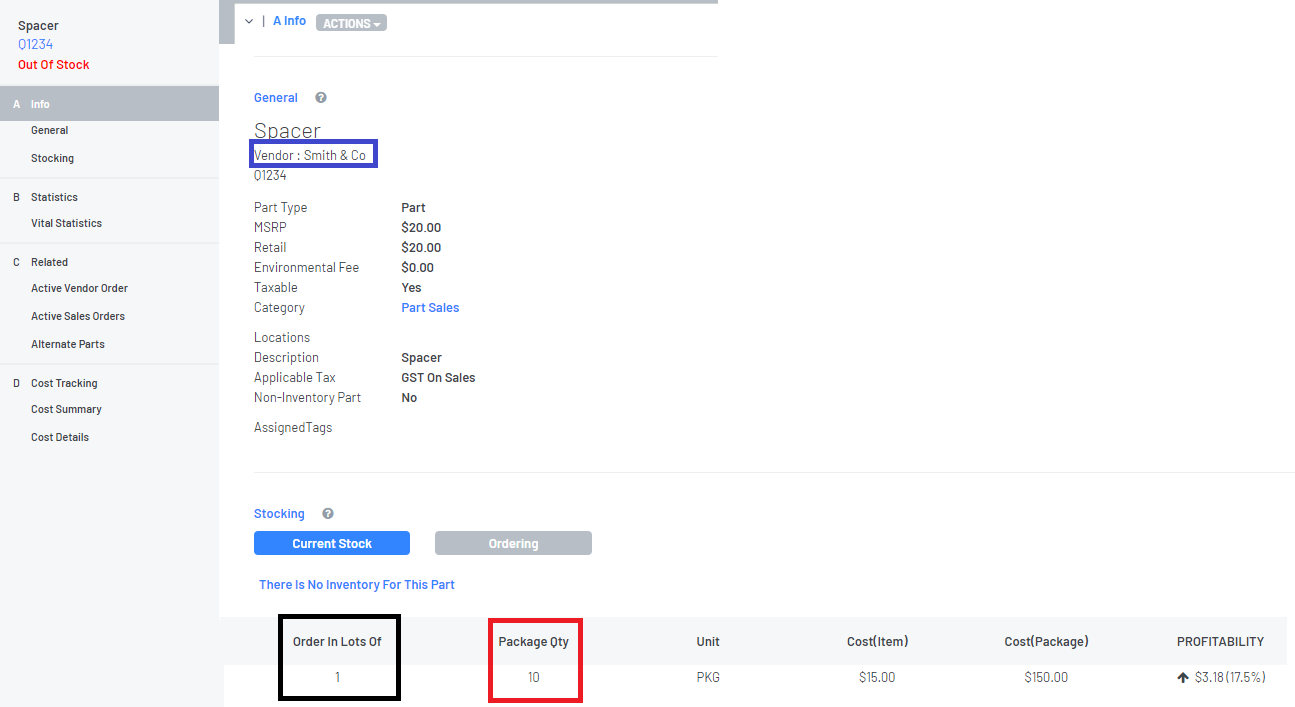Click the Environmental Fee $0.00 value
The height and width of the screenshot is (707, 1295).
pos(418,268)
